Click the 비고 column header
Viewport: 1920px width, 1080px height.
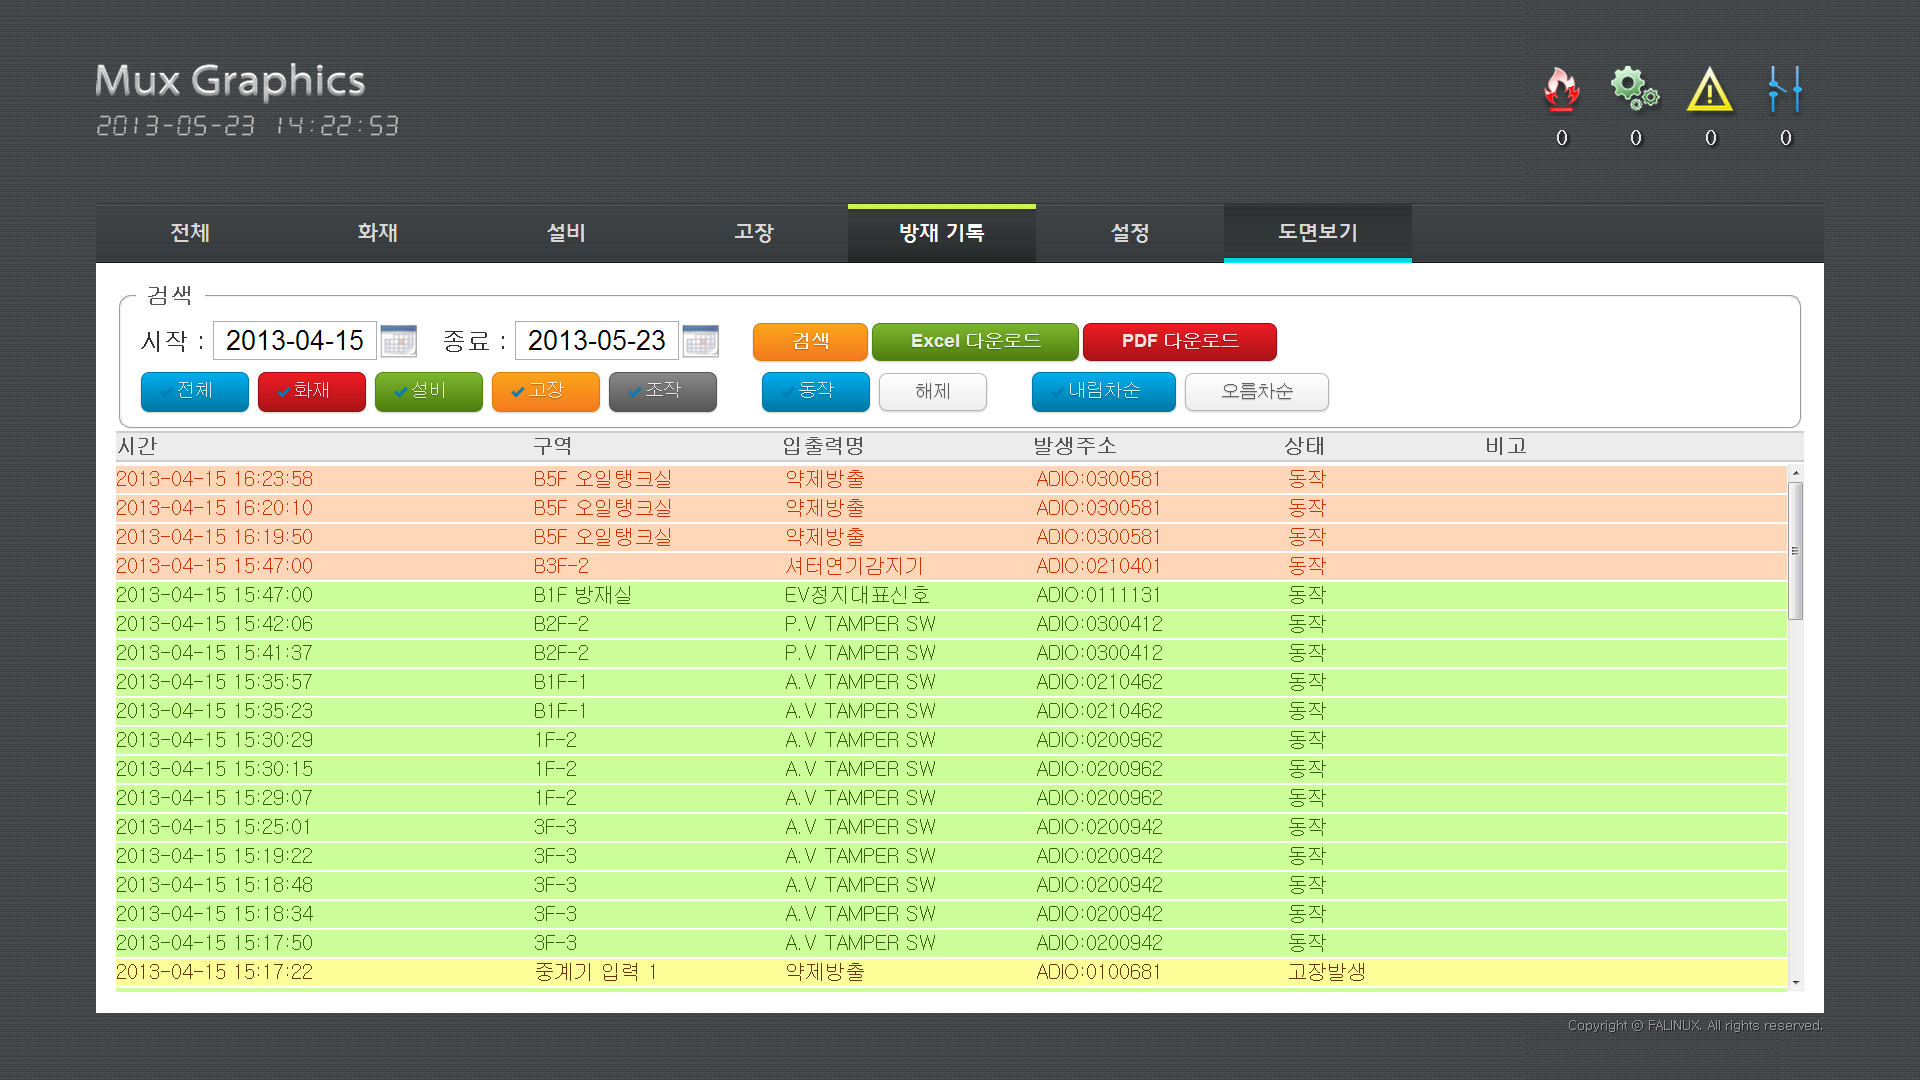(x=1506, y=446)
